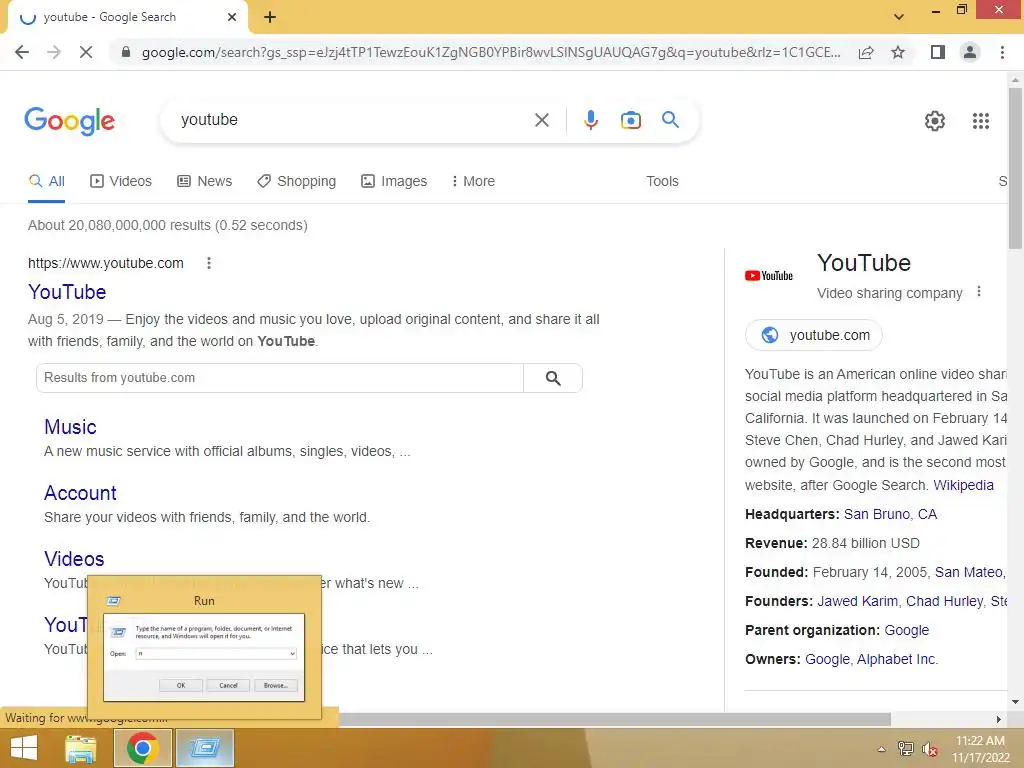The height and width of the screenshot is (768, 1024).
Task: Open Chad Hurley founder link
Action: (944, 601)
